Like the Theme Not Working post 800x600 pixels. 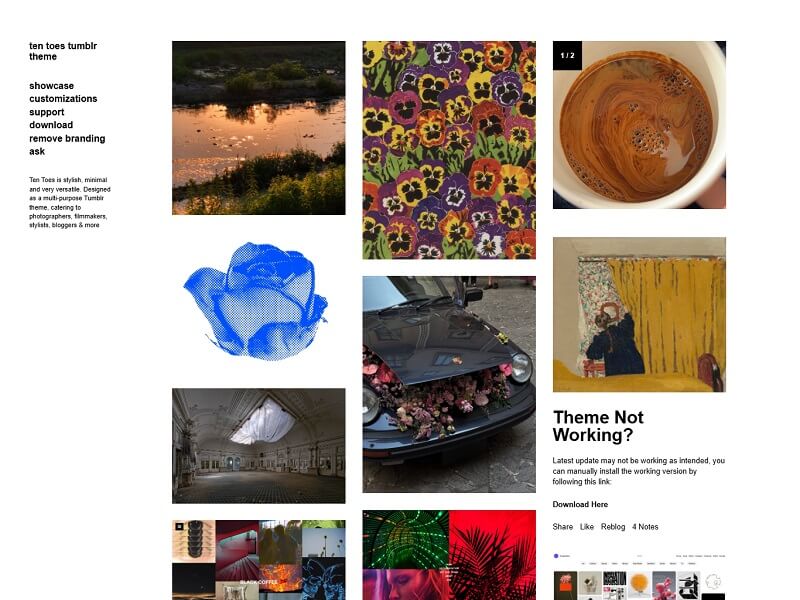pyautogui.click(x=587, y=527)
